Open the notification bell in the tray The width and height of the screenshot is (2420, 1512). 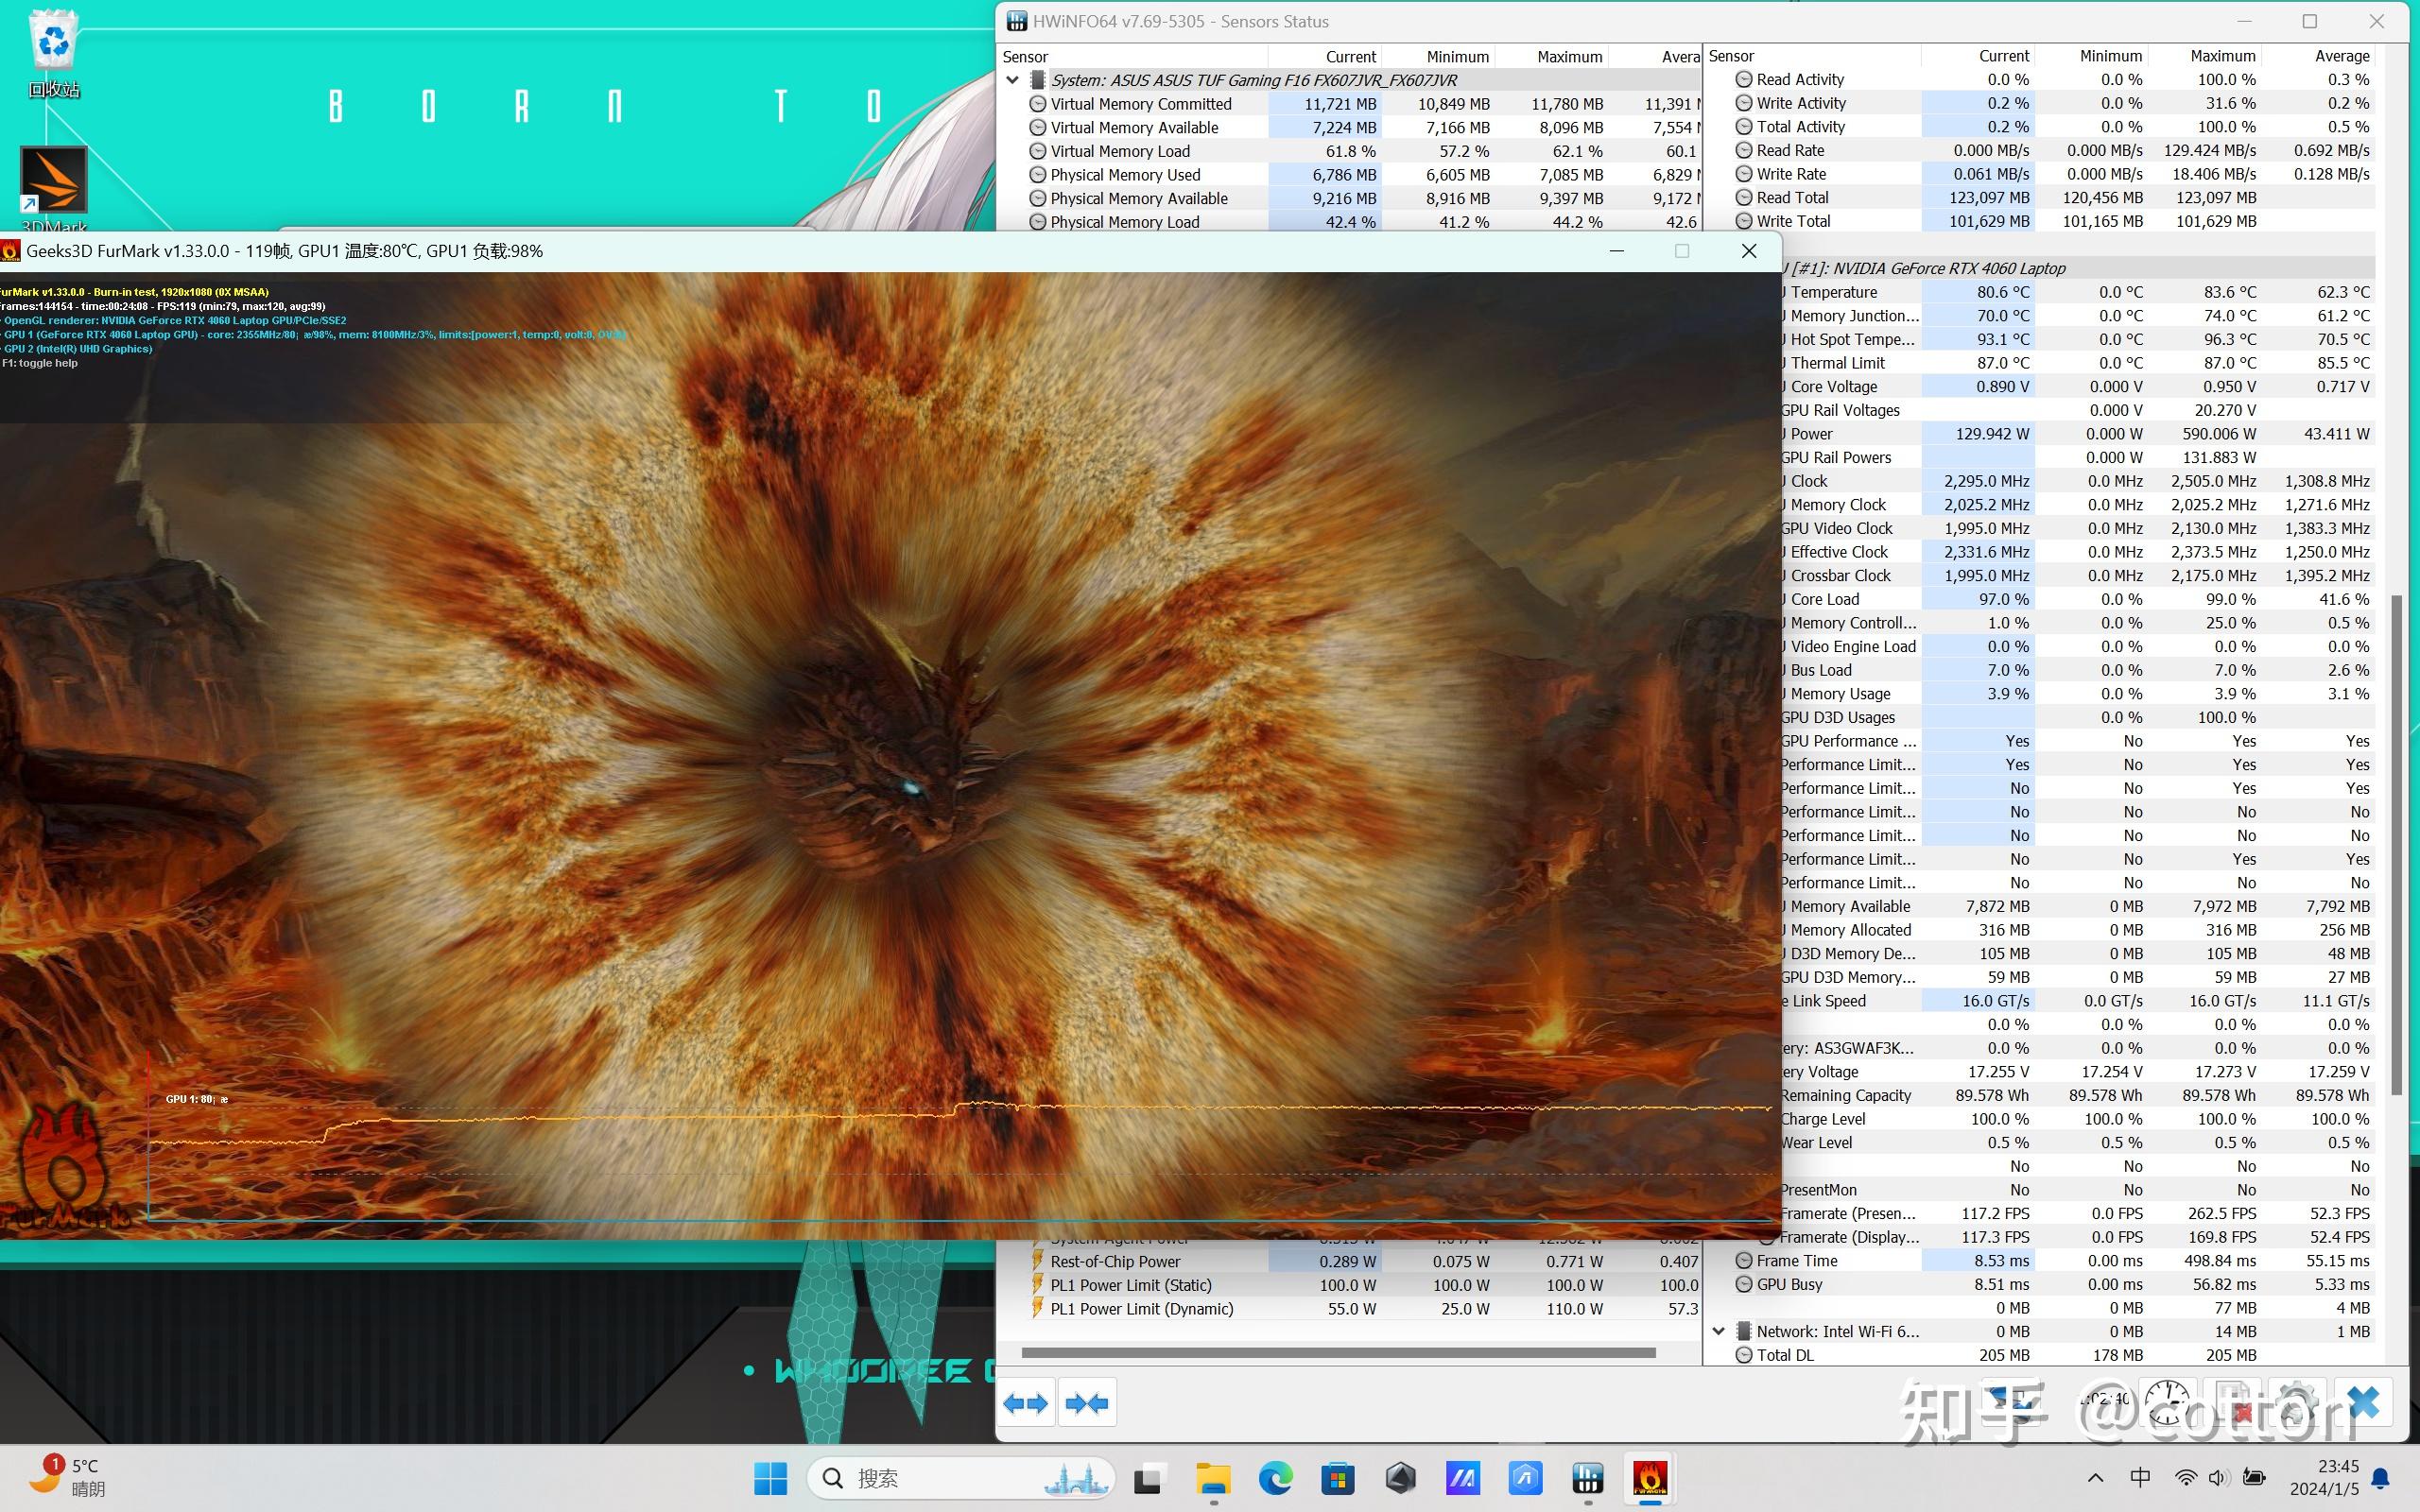tap(2381, 1478)
